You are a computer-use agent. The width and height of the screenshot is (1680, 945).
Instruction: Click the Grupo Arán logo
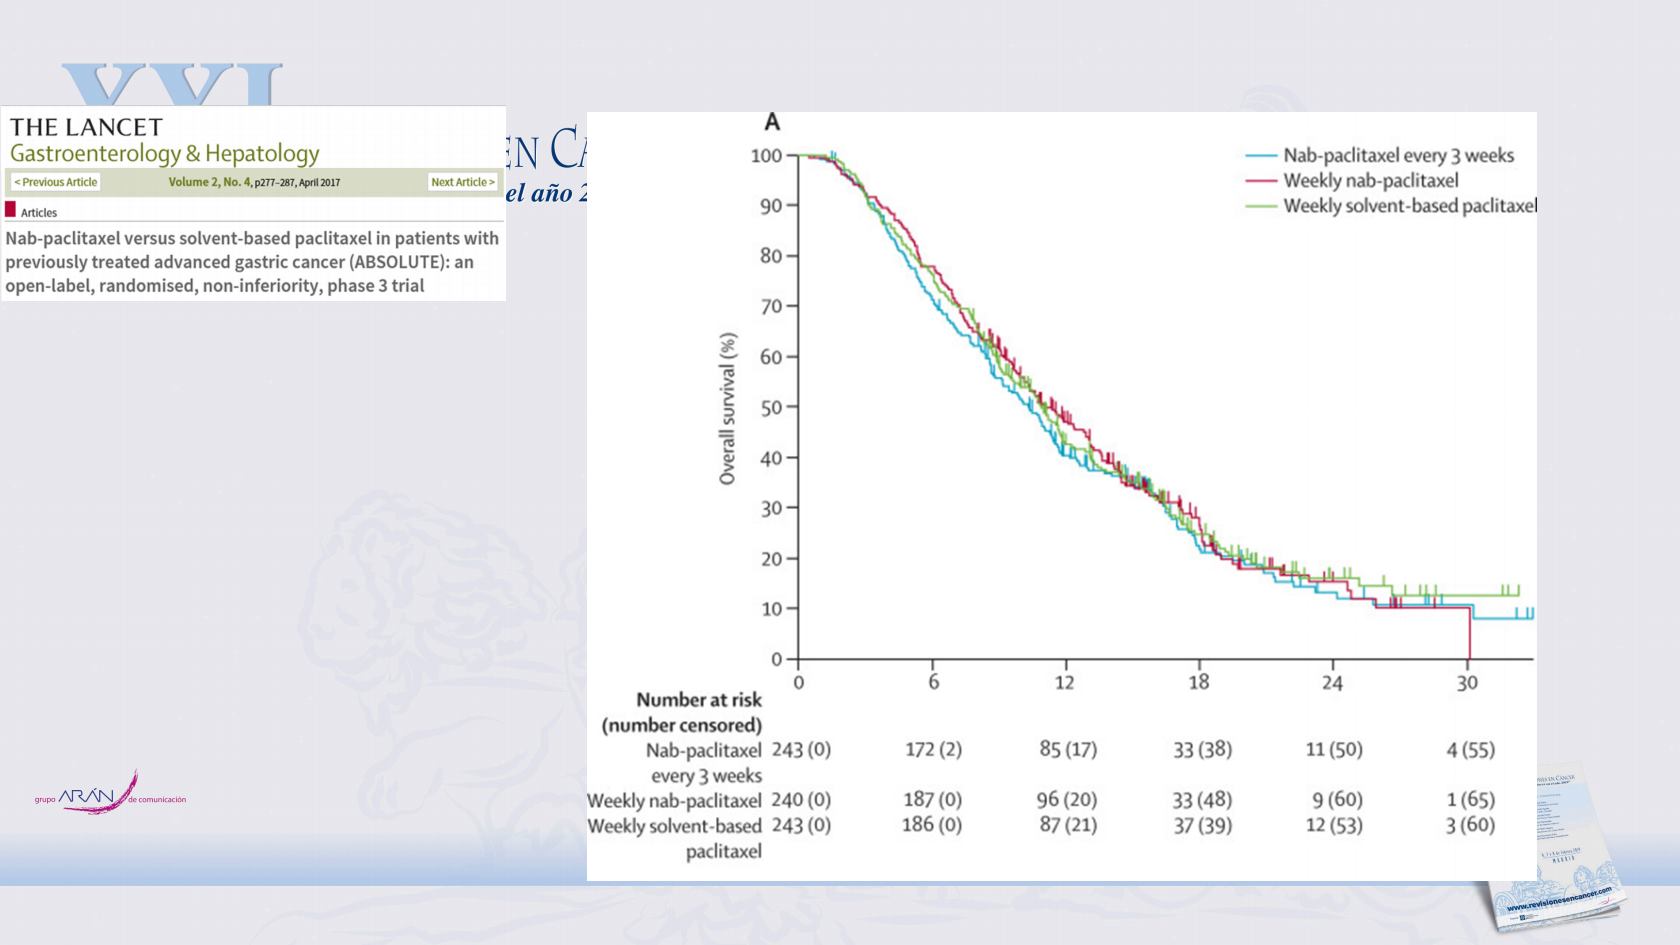pyautogui.click(x=110, y=794)
